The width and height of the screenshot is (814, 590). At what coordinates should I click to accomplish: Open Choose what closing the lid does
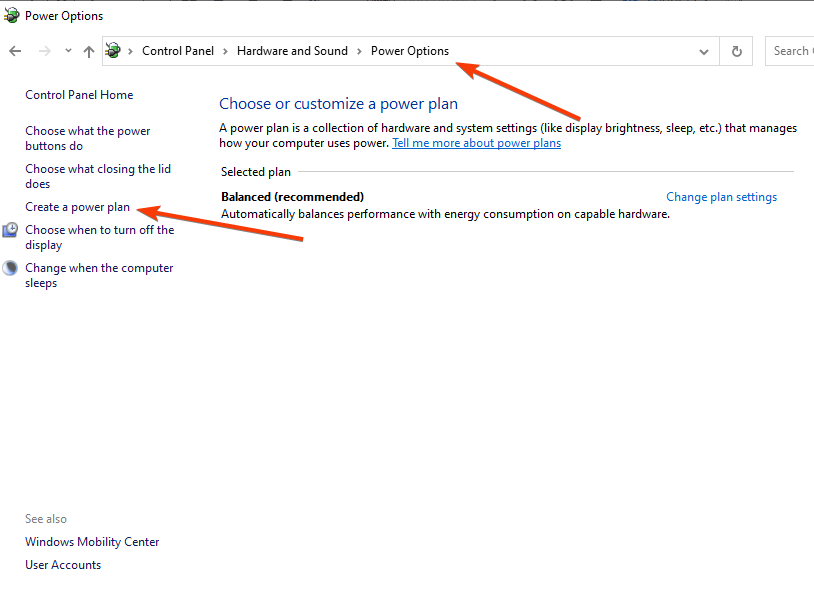tap(98, 176)
